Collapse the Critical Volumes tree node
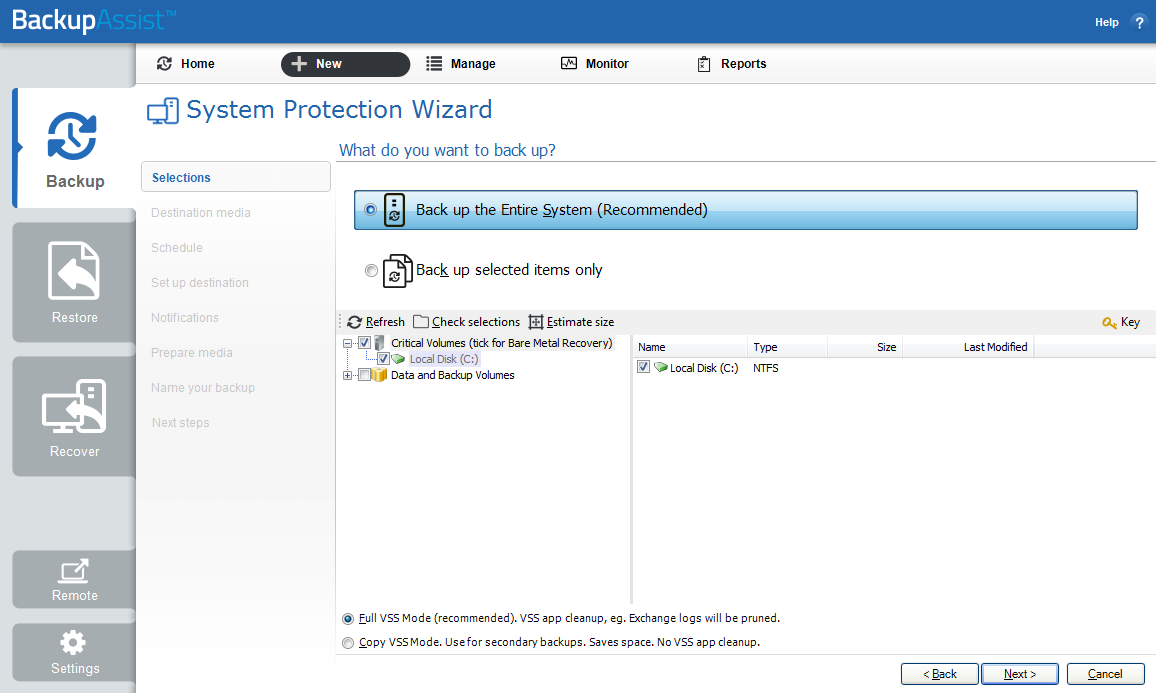Image resolution: width=1156 pixels, height=693 pixels. [347, 343]
